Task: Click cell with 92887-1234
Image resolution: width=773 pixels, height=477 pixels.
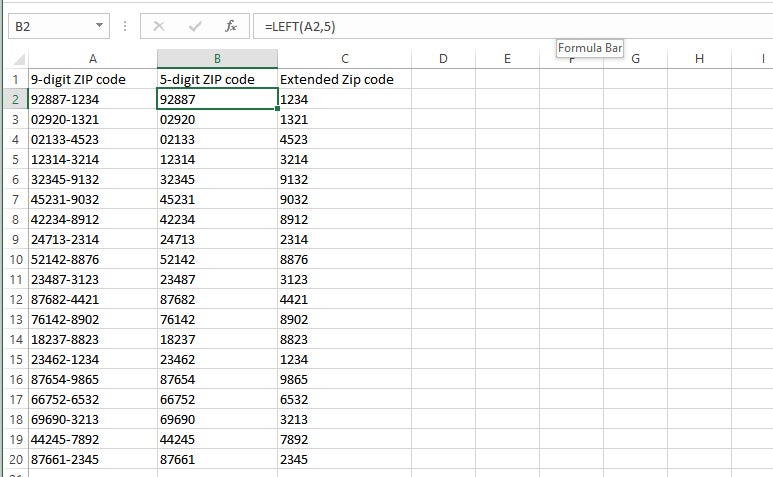Action: pos(93,100)
